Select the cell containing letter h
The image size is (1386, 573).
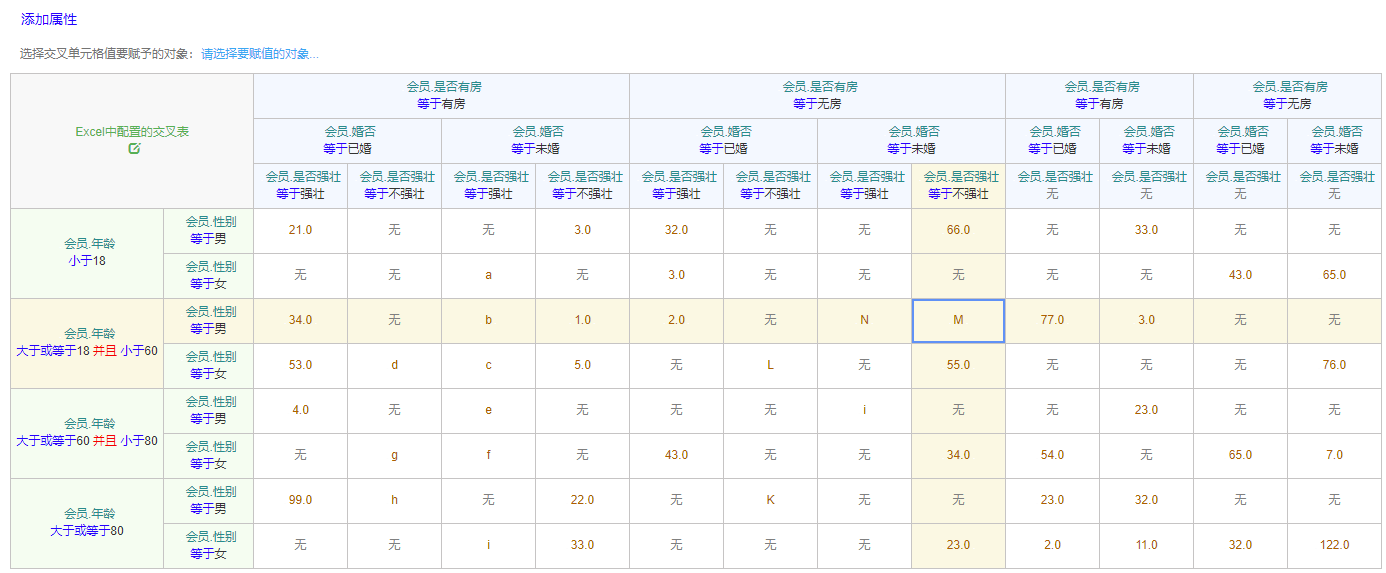394,501
